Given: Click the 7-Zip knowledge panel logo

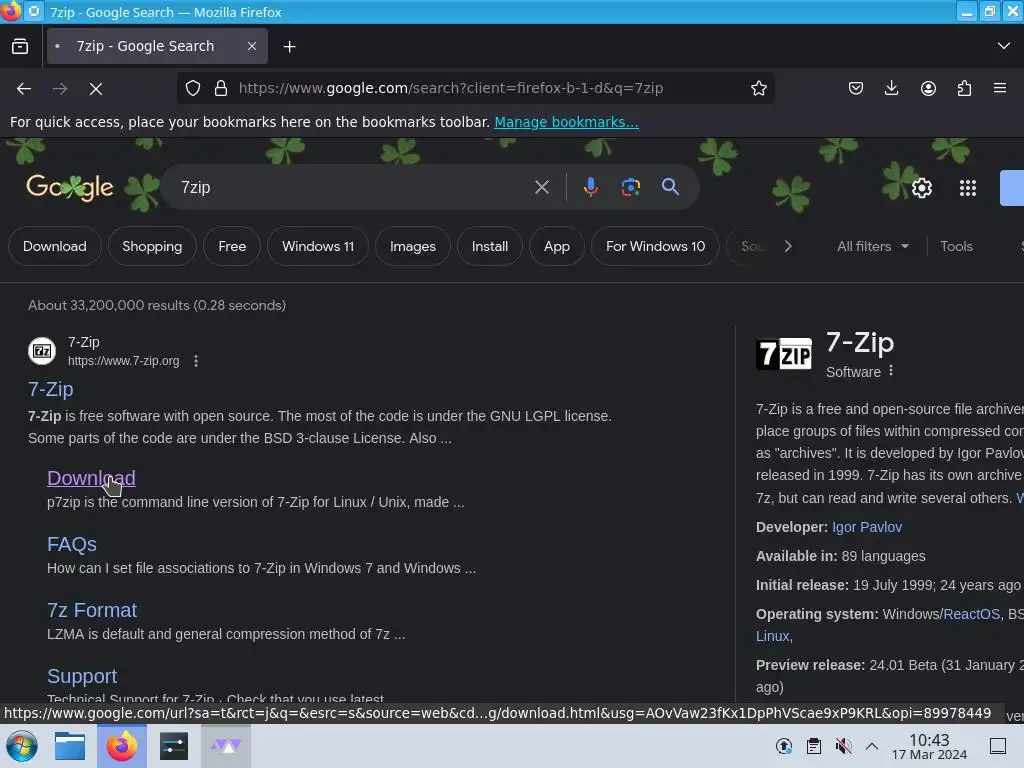Looking at the screenshot, I should [784, 354].
